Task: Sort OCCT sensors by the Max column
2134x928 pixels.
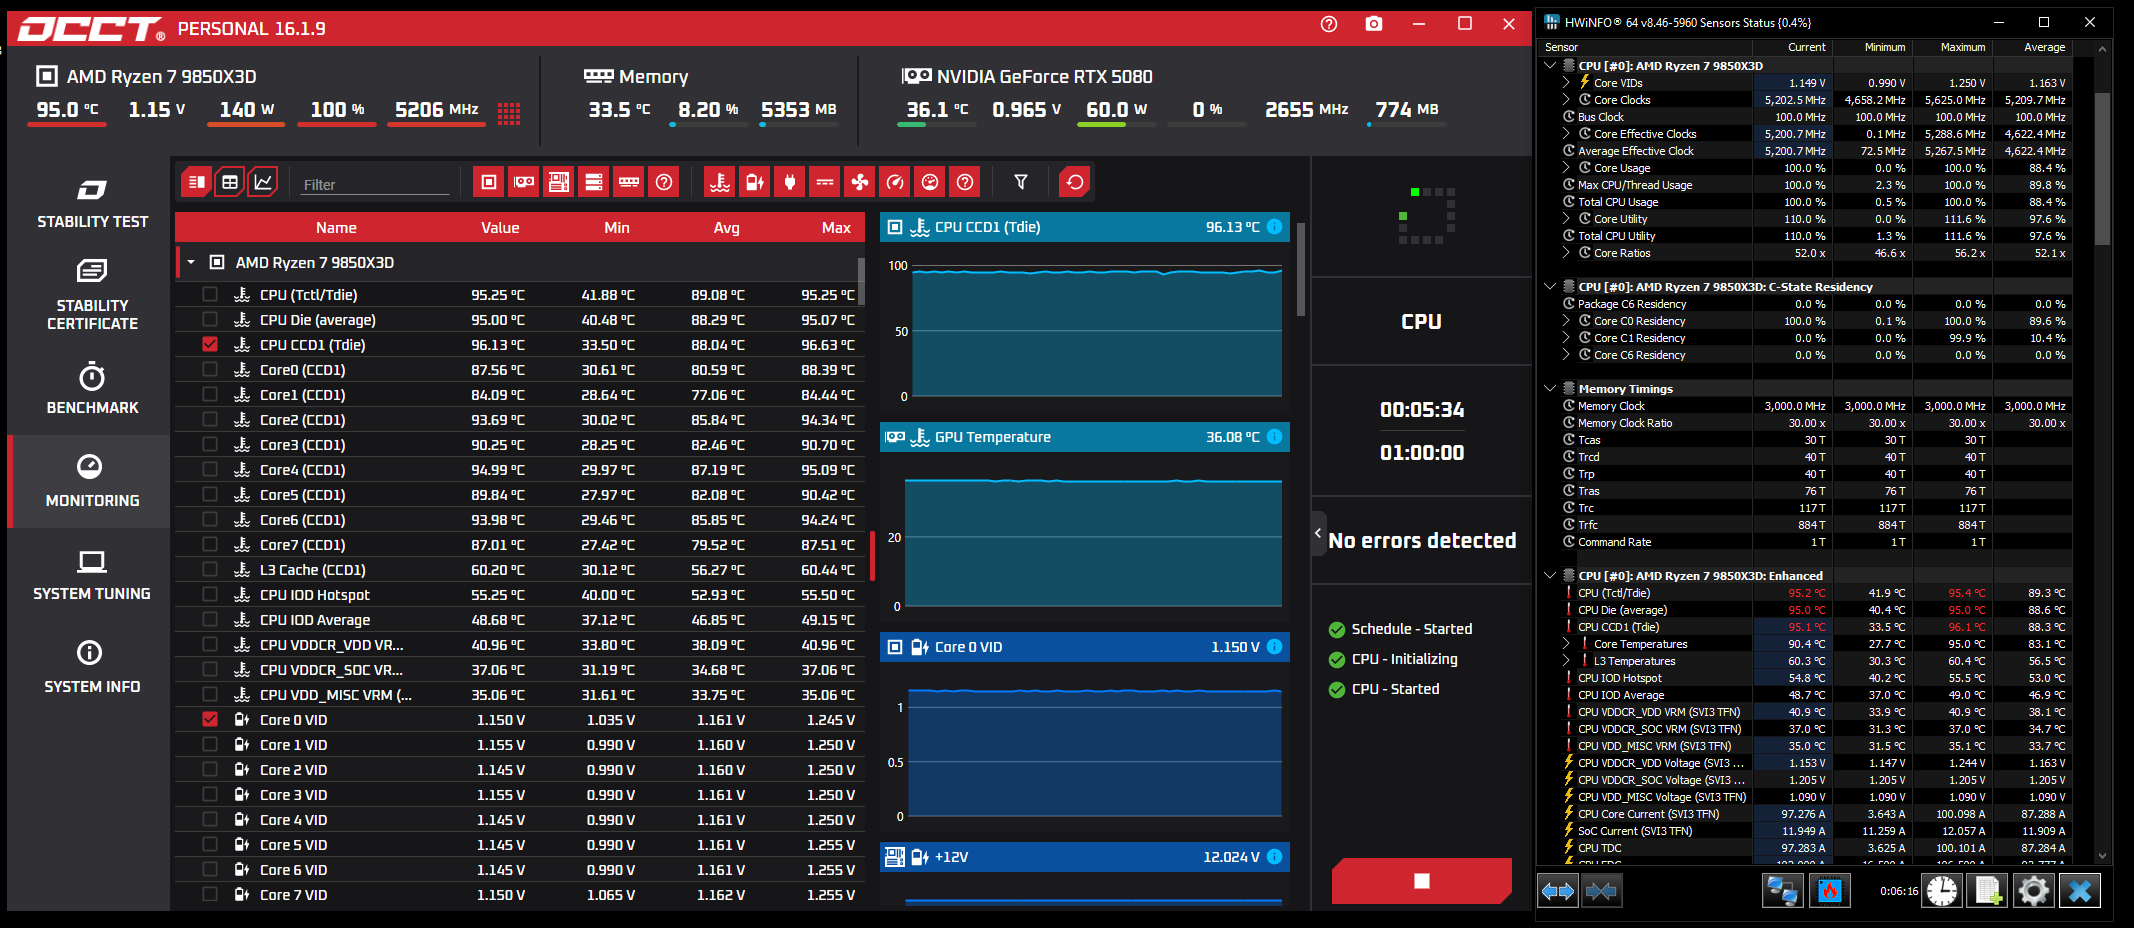Action: tap(836, 228)
